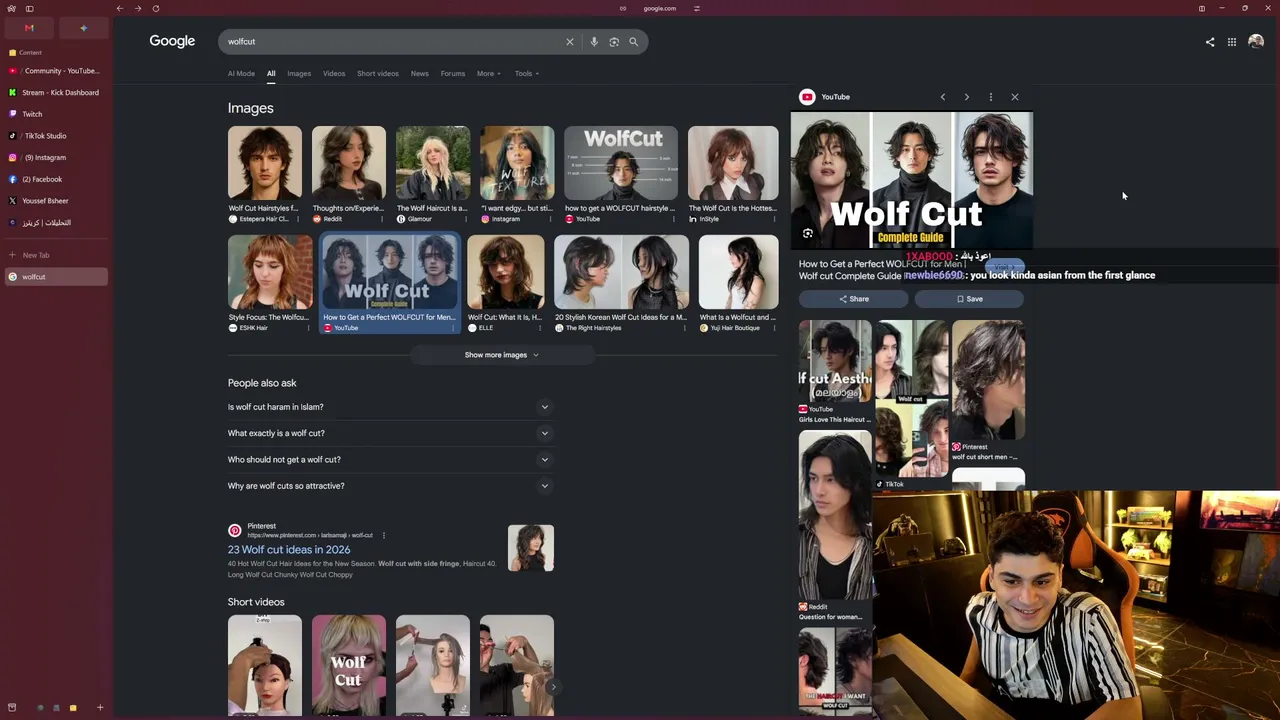Open the Tools dropdown
This screenshot has height=720, width=1280.
pos(527,73)
